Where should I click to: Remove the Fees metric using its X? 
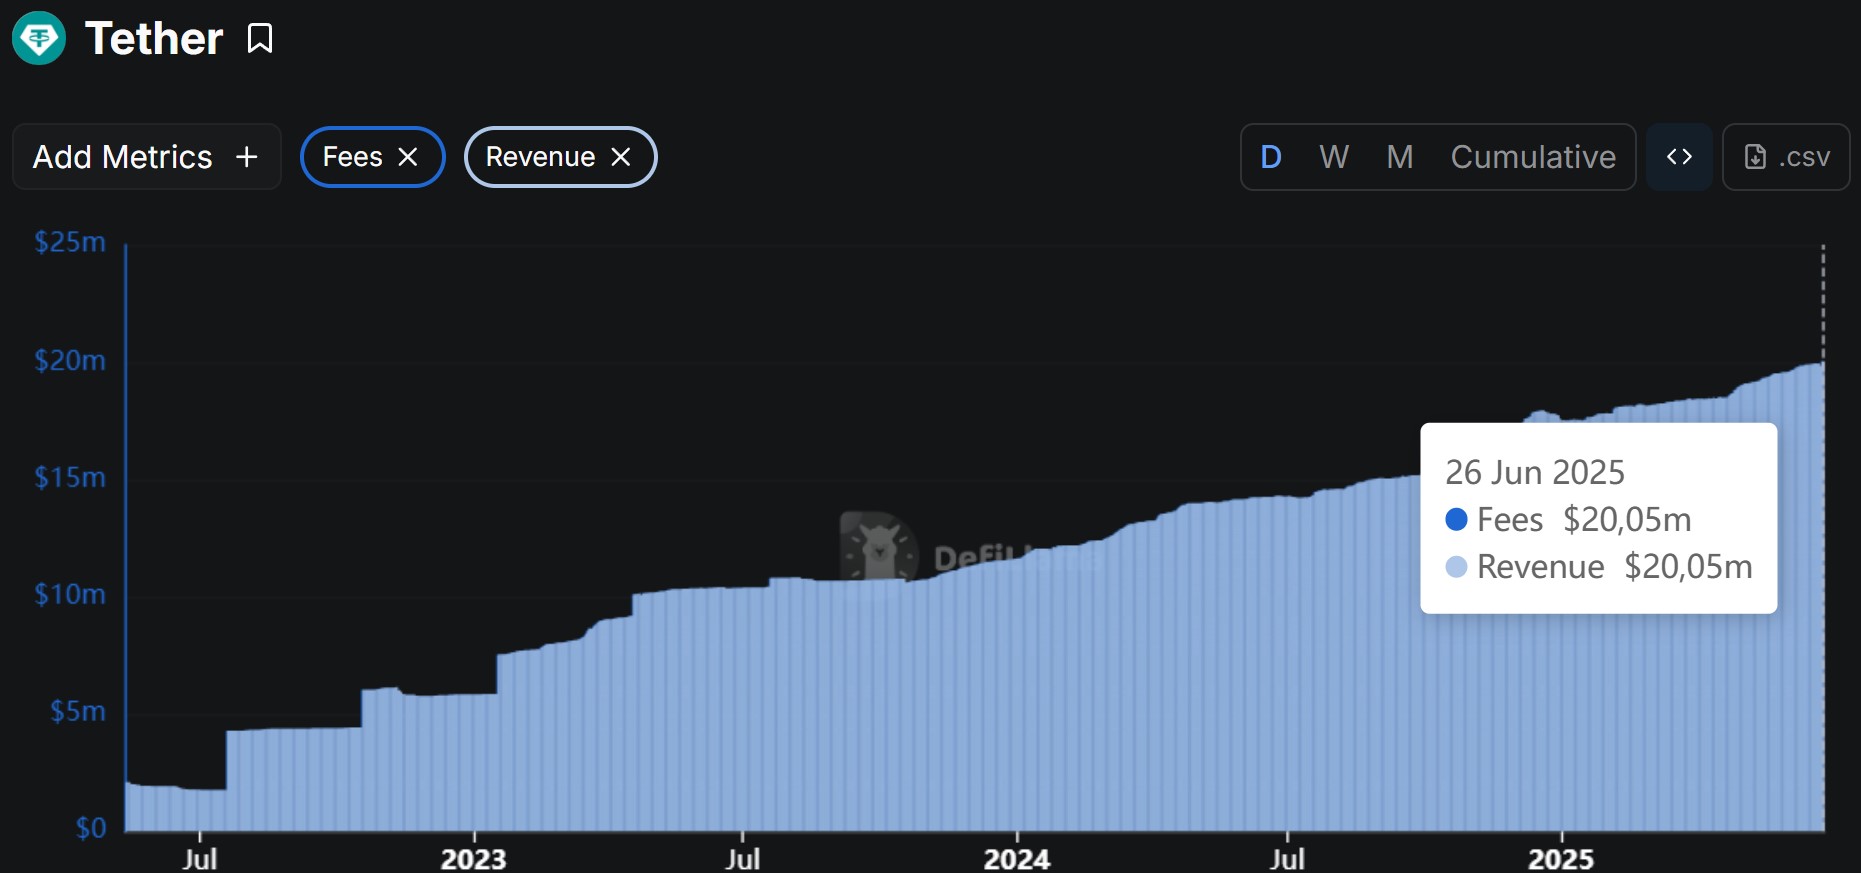[408, 157]
